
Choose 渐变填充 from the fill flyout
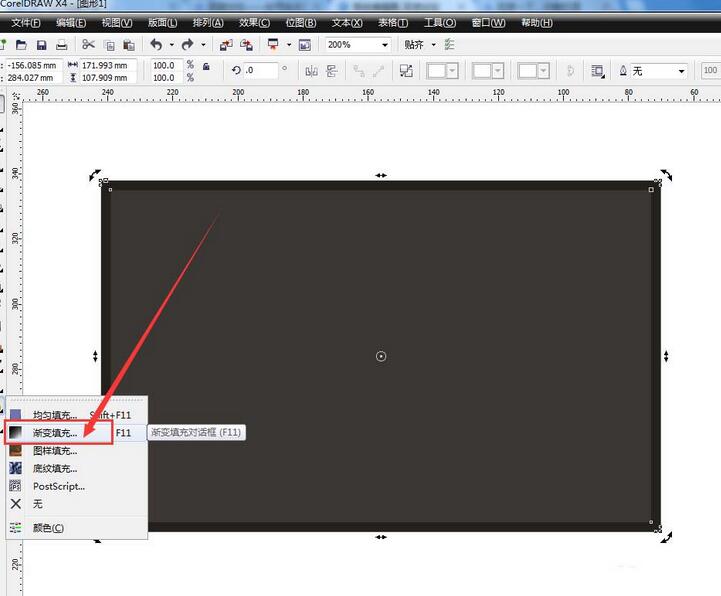(x=54, y=433)
